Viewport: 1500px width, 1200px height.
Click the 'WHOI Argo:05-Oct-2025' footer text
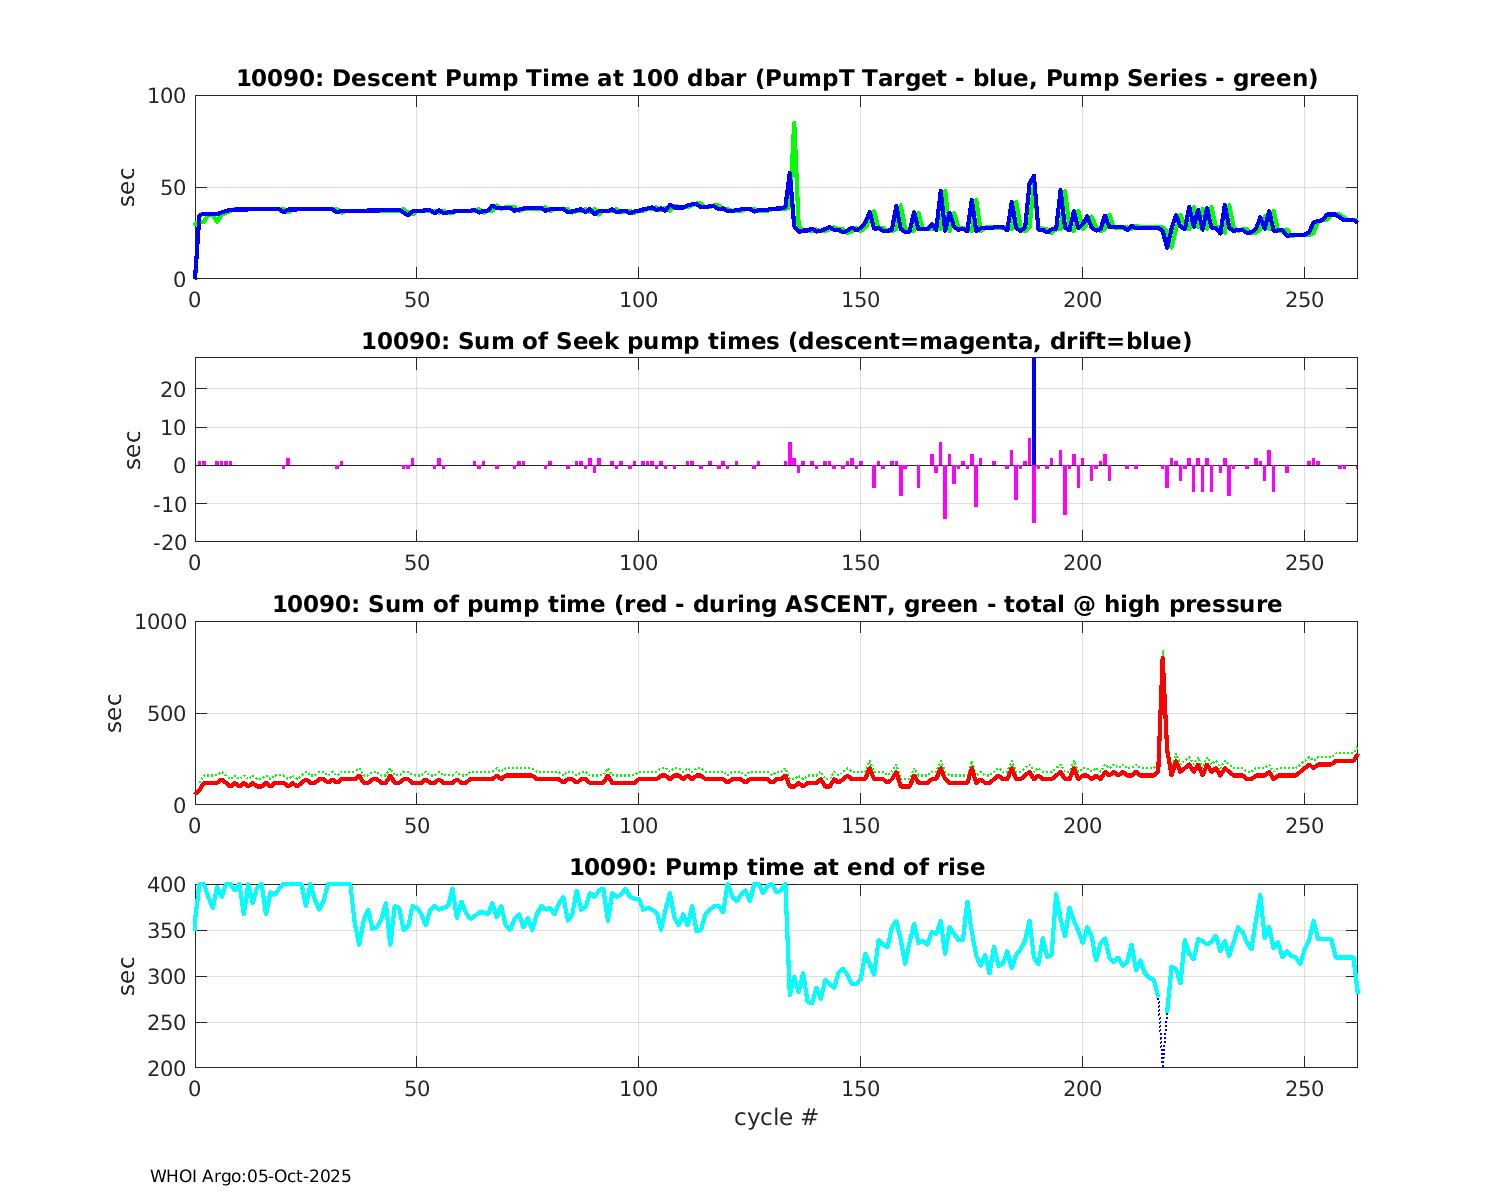click(x=250, y=1177)
